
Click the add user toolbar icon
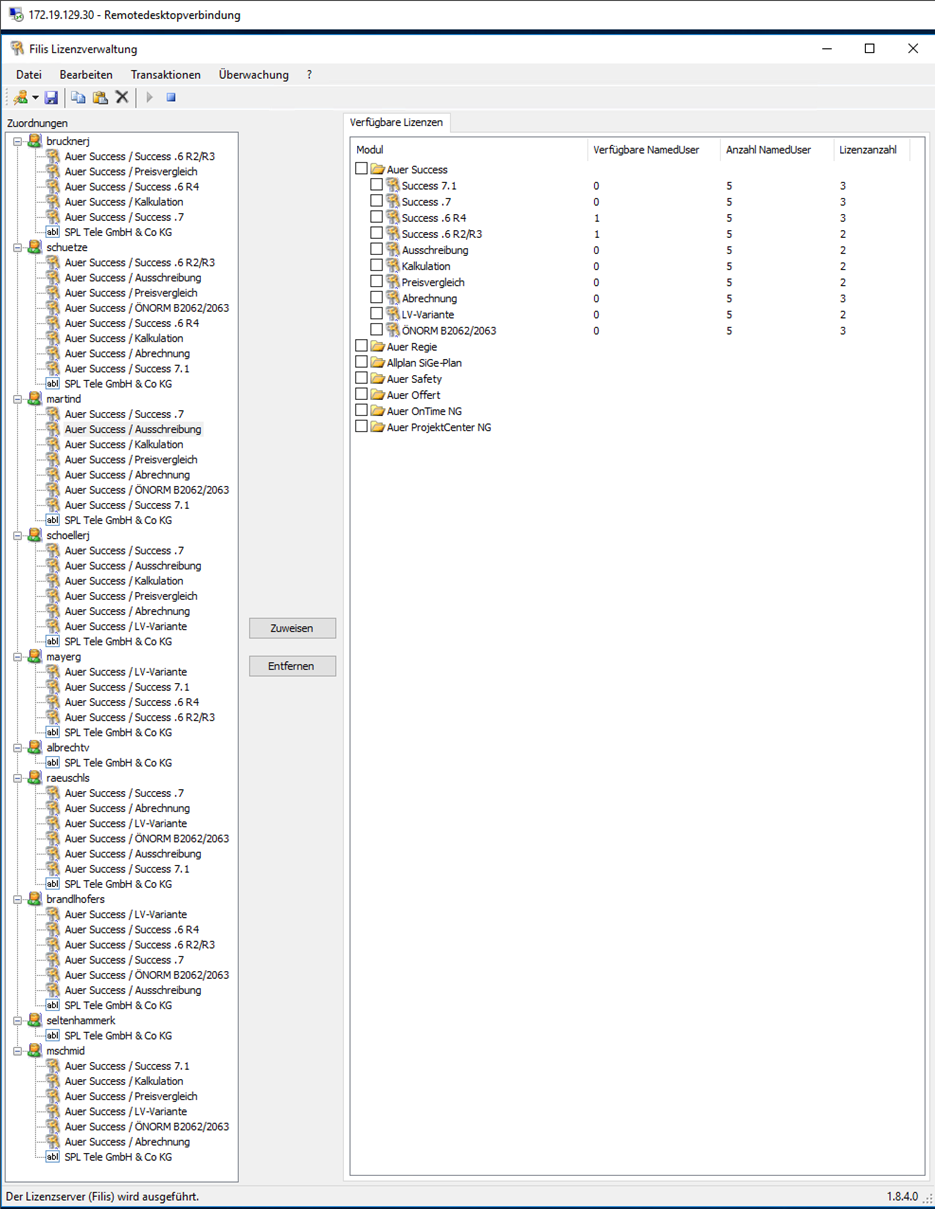pos(20,97)
